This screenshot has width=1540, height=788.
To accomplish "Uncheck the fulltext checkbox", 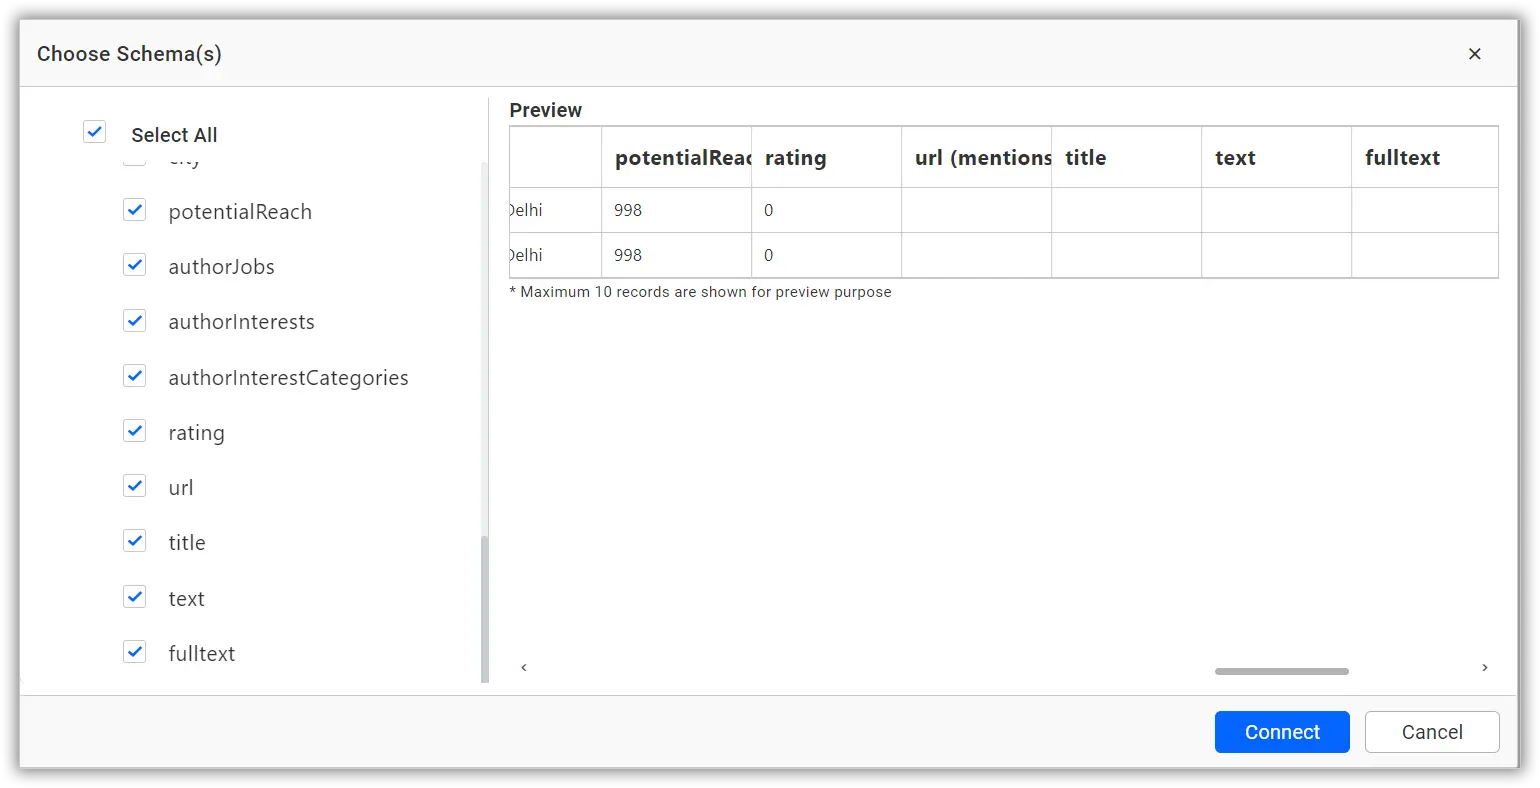I will (x=135, y=652).
